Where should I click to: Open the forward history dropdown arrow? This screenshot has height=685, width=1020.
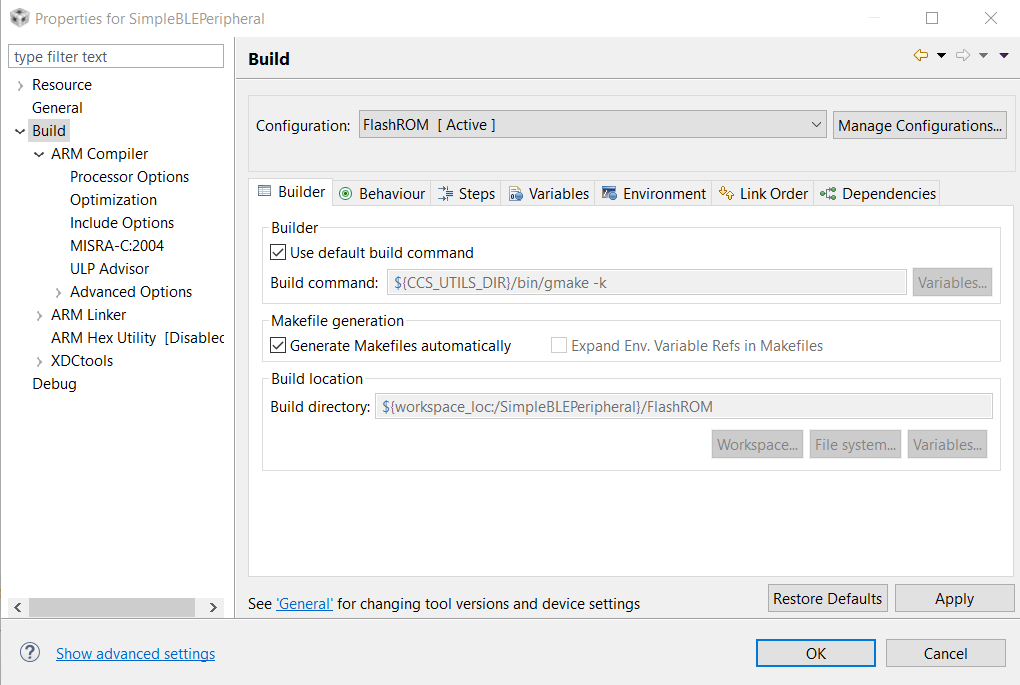(x=984, y=56)
